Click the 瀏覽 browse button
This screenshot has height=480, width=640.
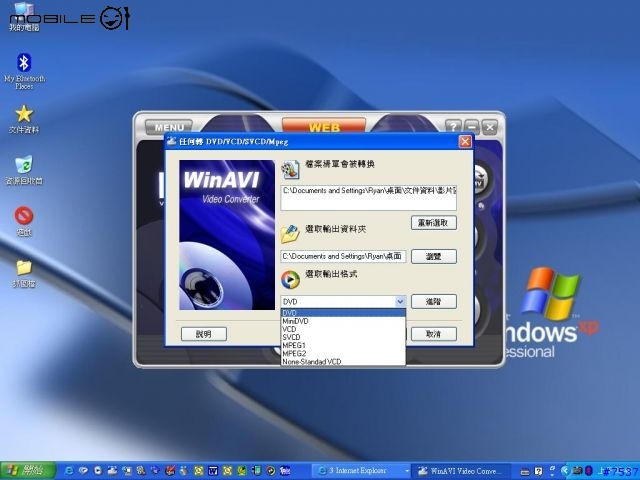click(433, 256)
